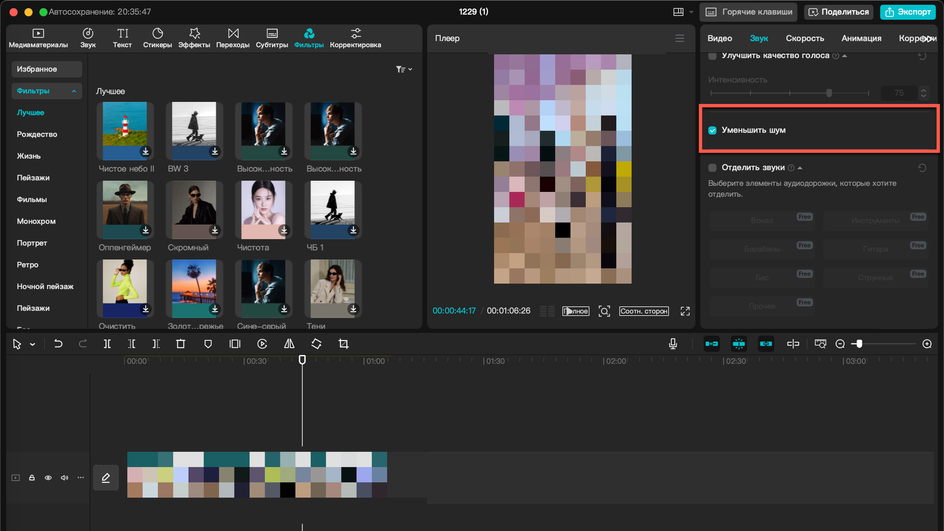This screenshot has width=944, height=531.
Task: Select Портрет filter category
Action: [31, 243]
